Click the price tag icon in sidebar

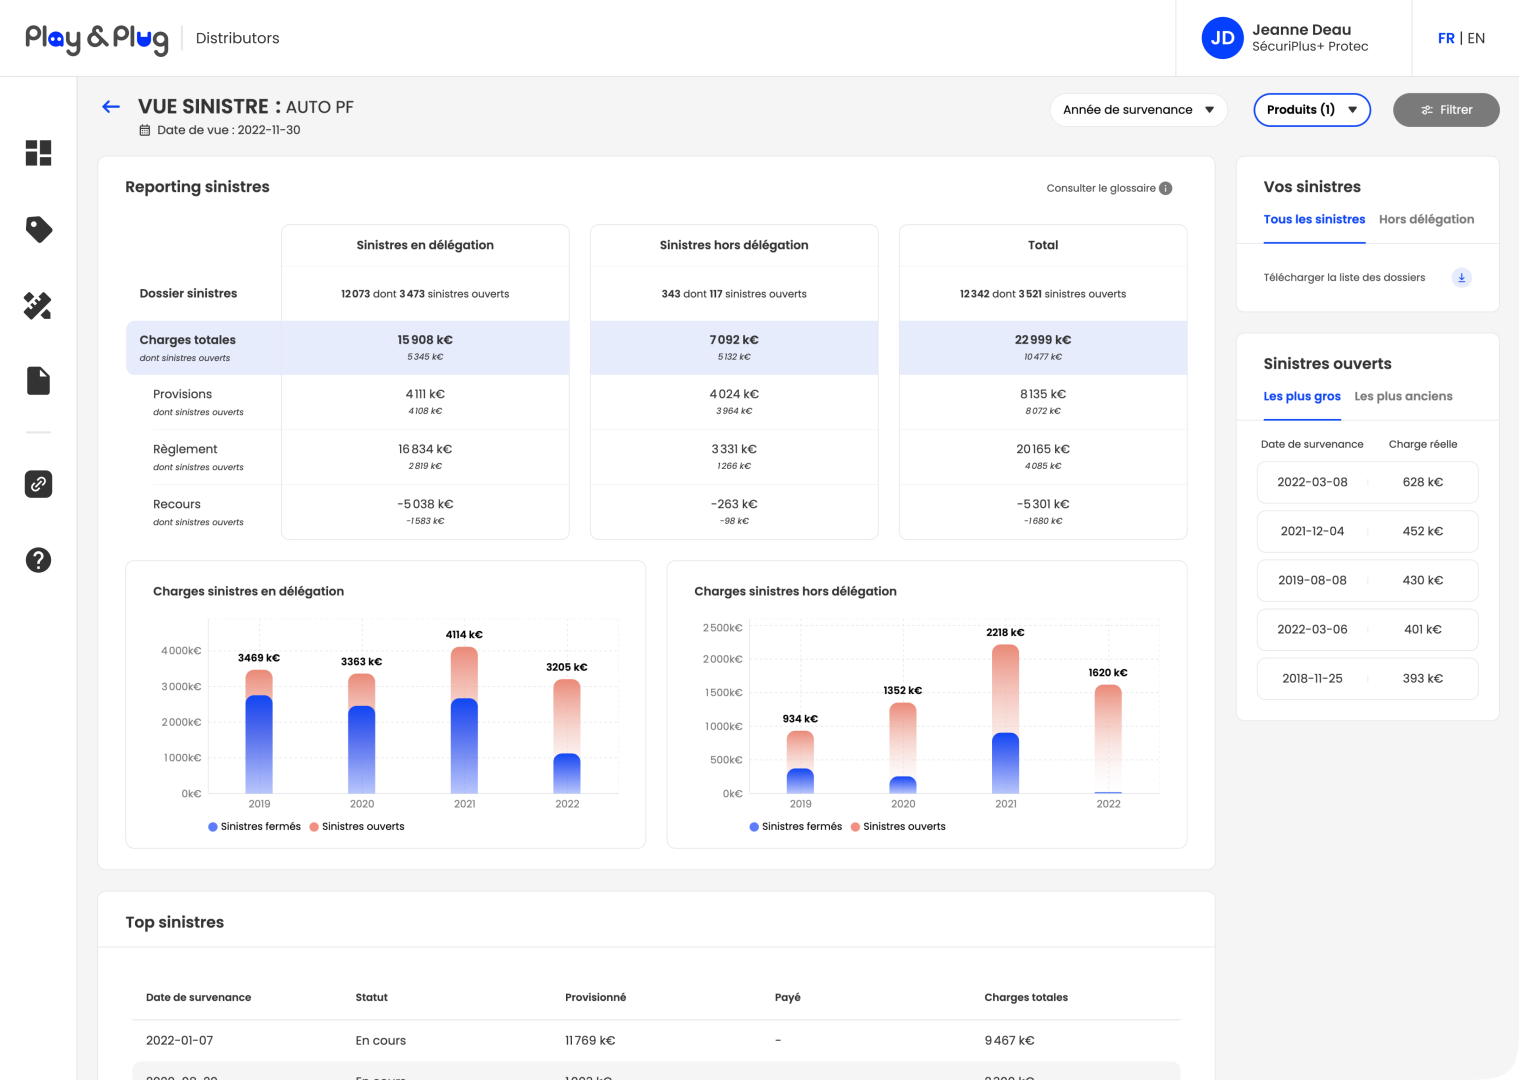point(38,229)
